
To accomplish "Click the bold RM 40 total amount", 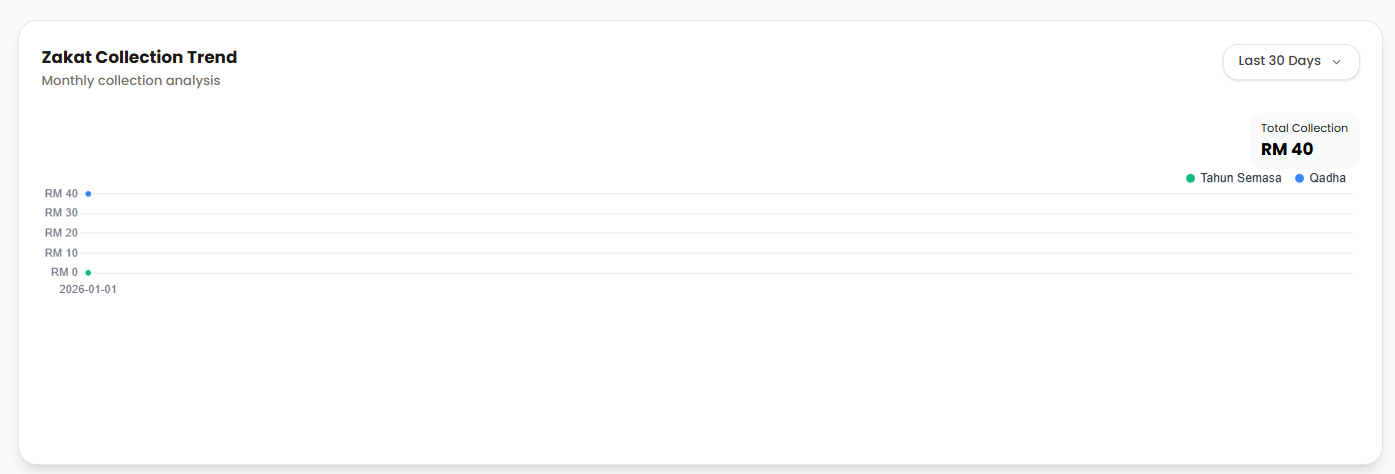I will pyautogui.click(x=1287, y=150).
